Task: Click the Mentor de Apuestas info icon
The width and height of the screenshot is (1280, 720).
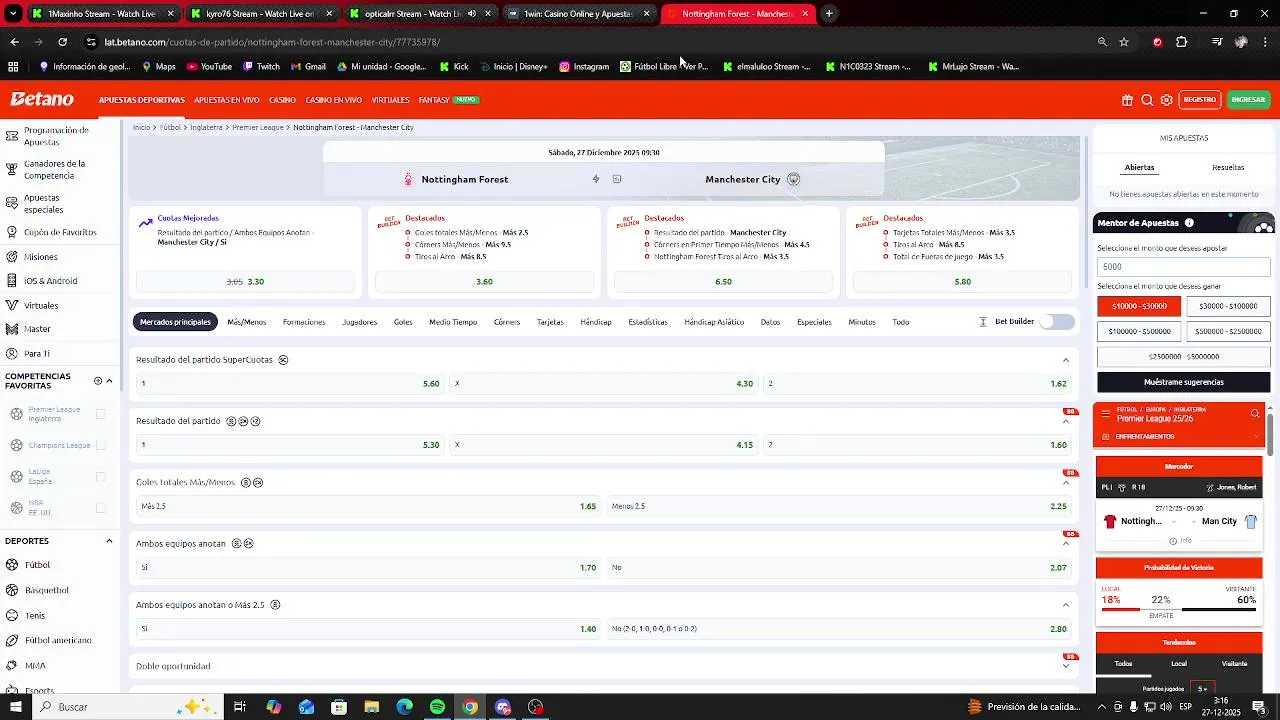Action: coord(1189,223)
